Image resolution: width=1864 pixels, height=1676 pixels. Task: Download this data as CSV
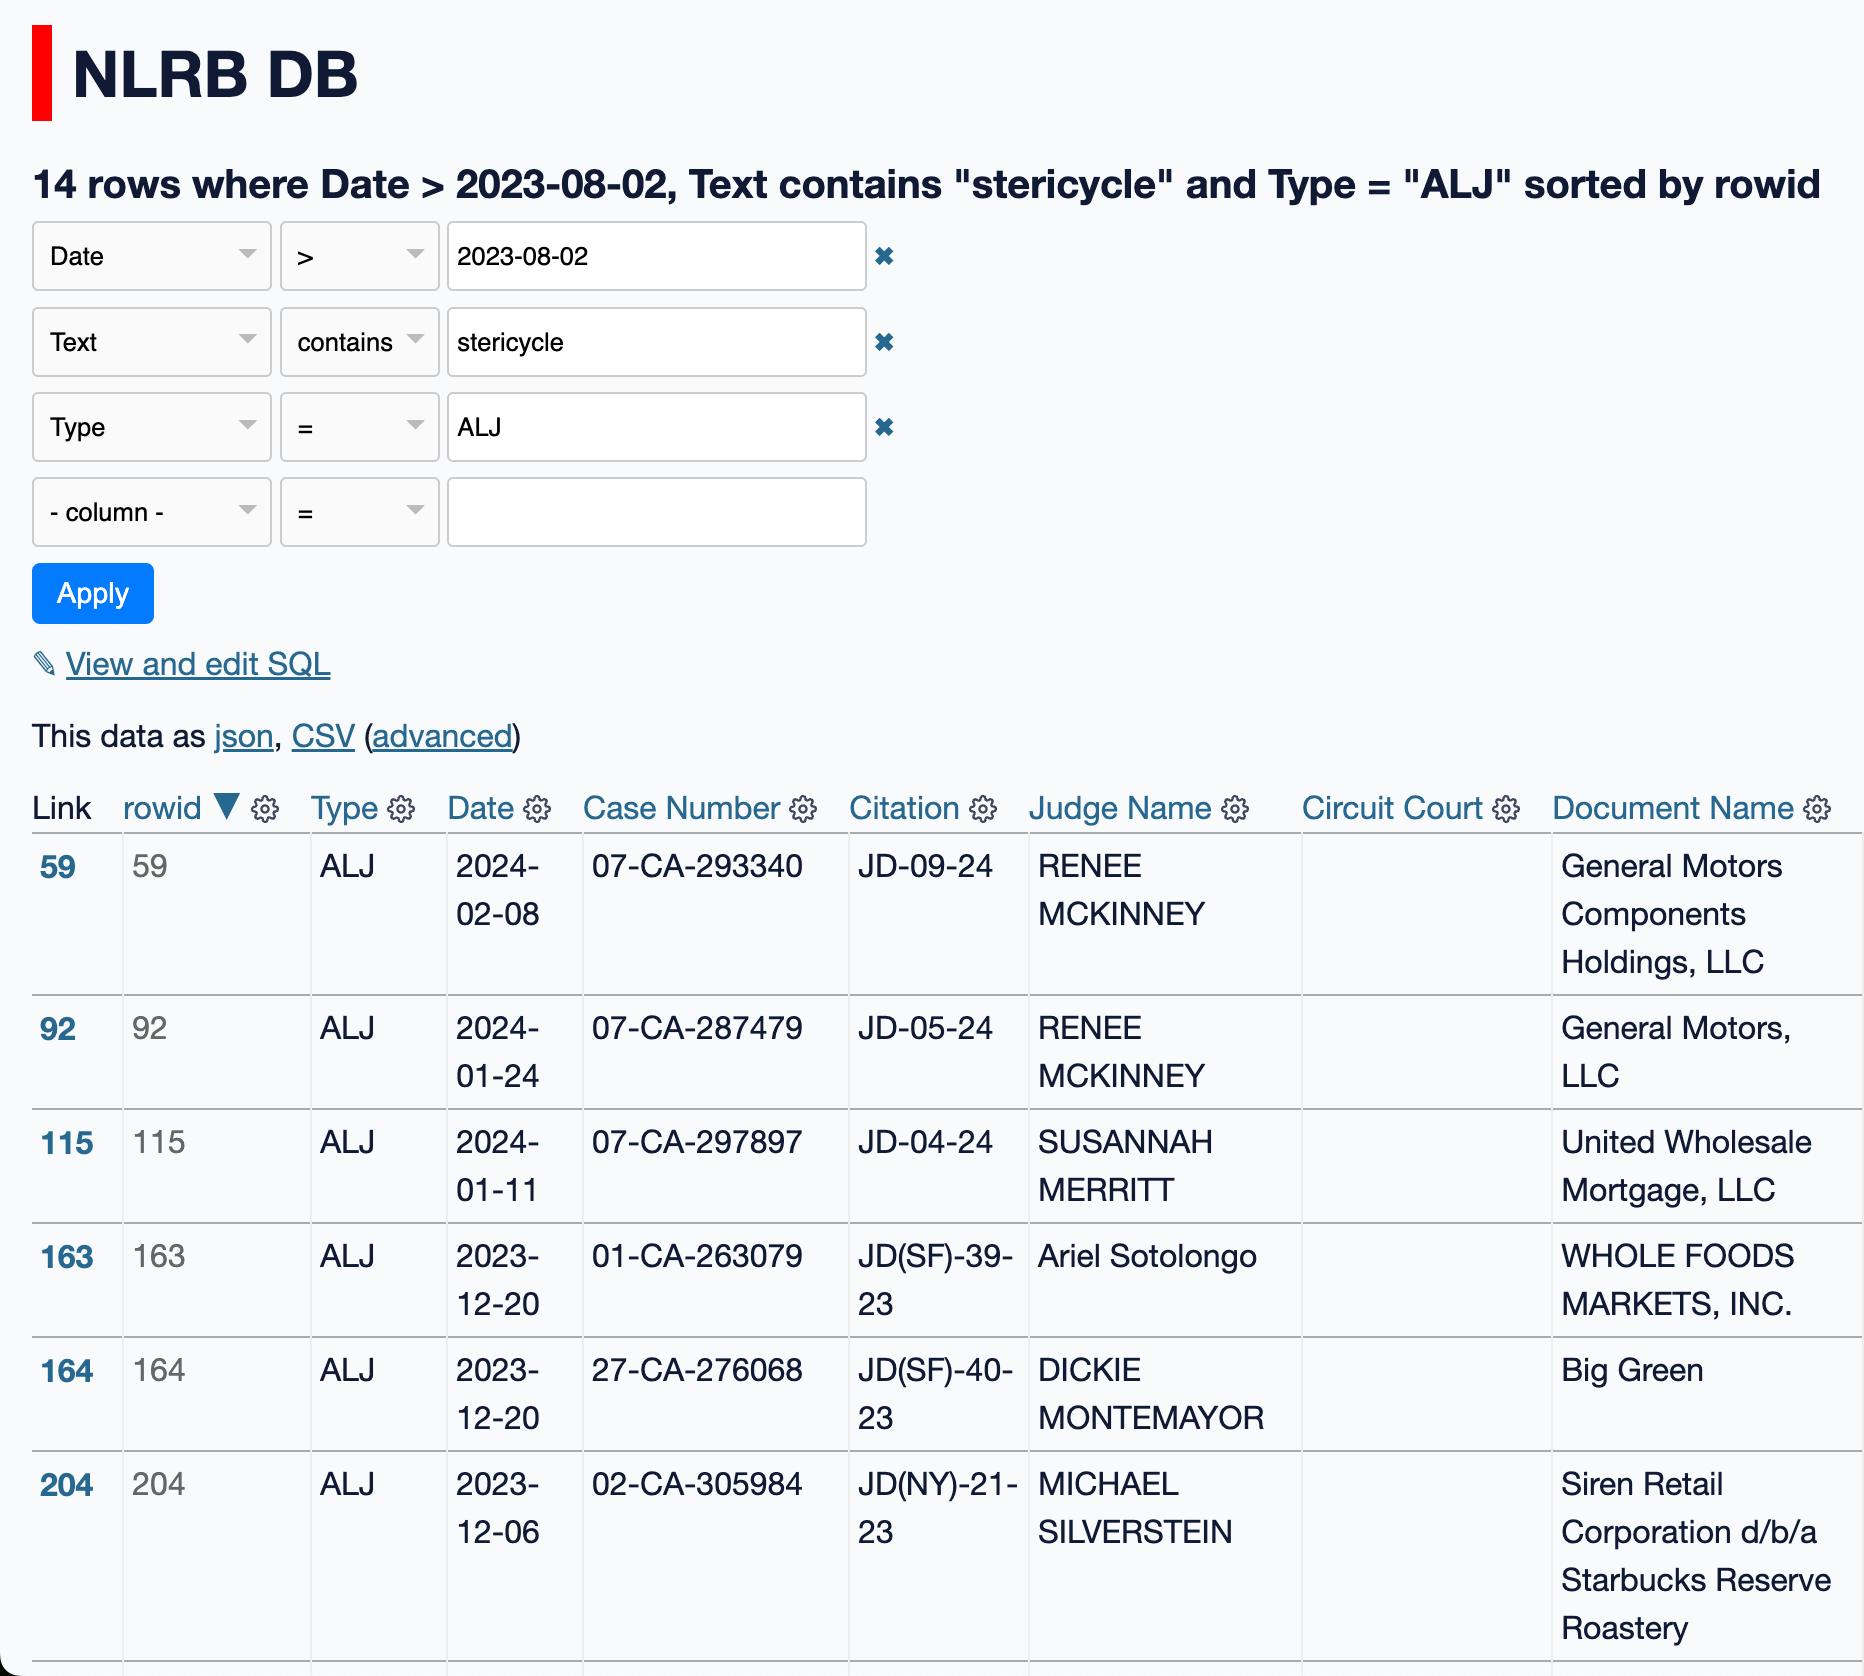(322, 736)
